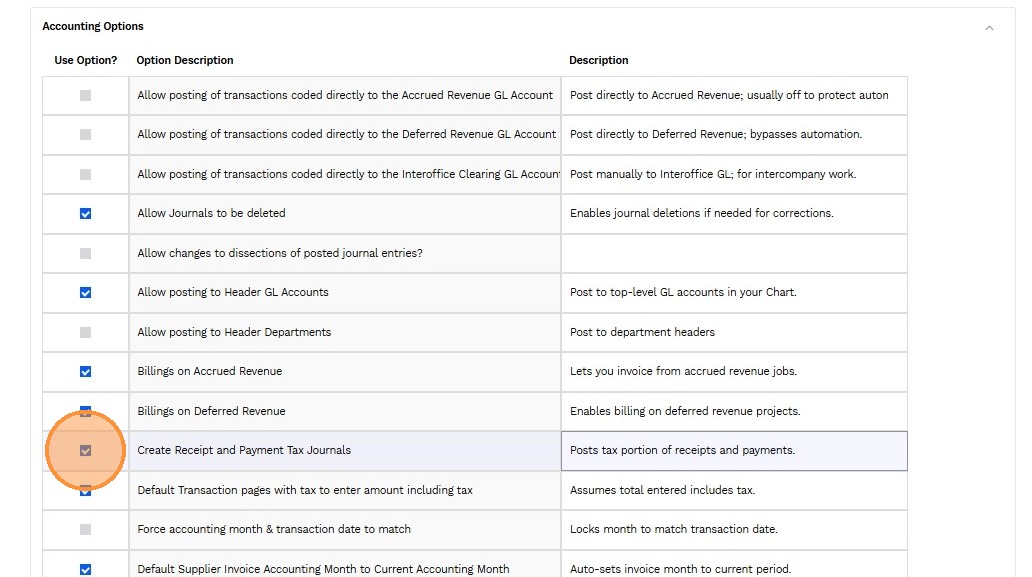Enable posting to Interoffice Clearing GL Account

coord(85,174)
